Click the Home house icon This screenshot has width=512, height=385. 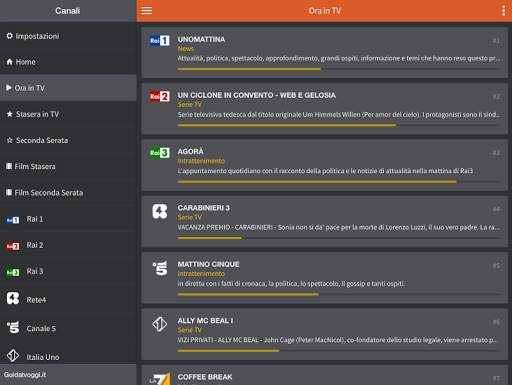(10, 62)
